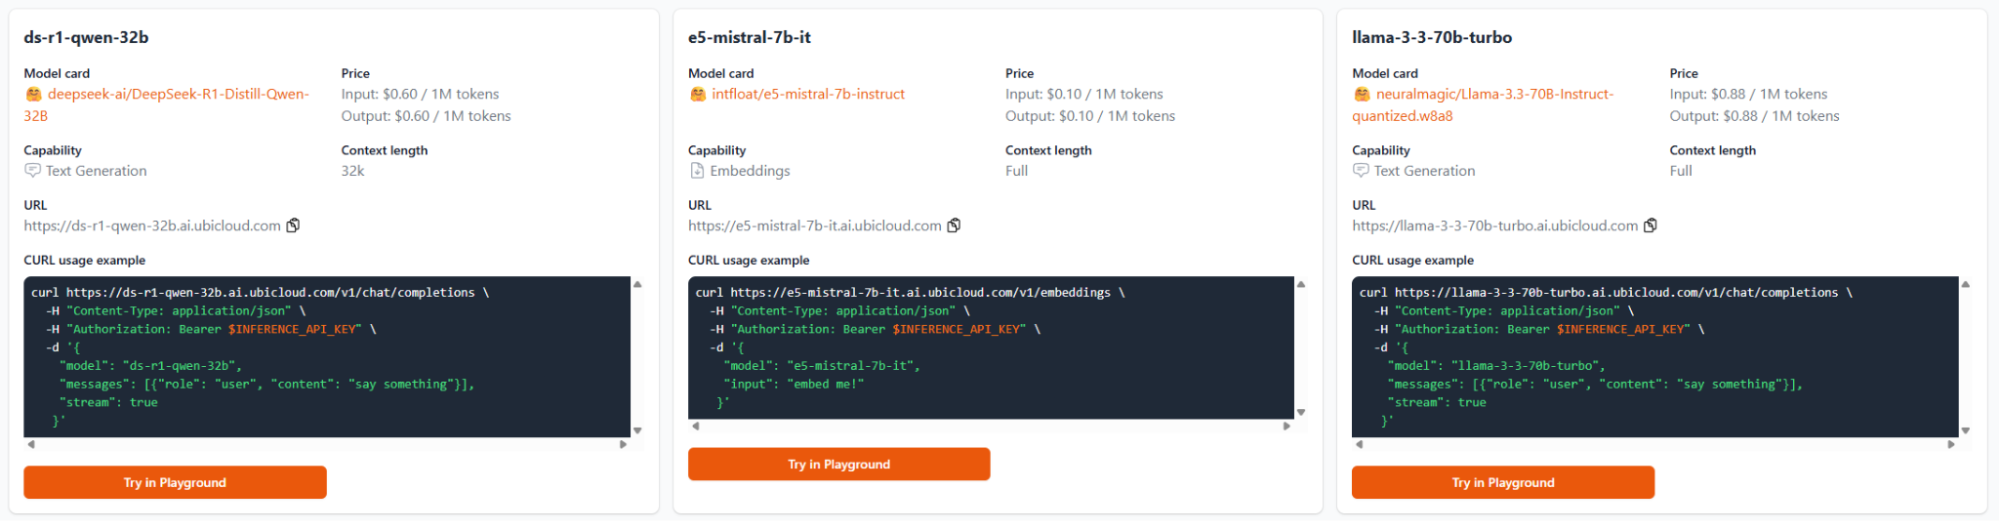1999x522 pixels.
Task: Click "model": "llama-3-3-70b-turbo" code line
Action: point(1497,366)
